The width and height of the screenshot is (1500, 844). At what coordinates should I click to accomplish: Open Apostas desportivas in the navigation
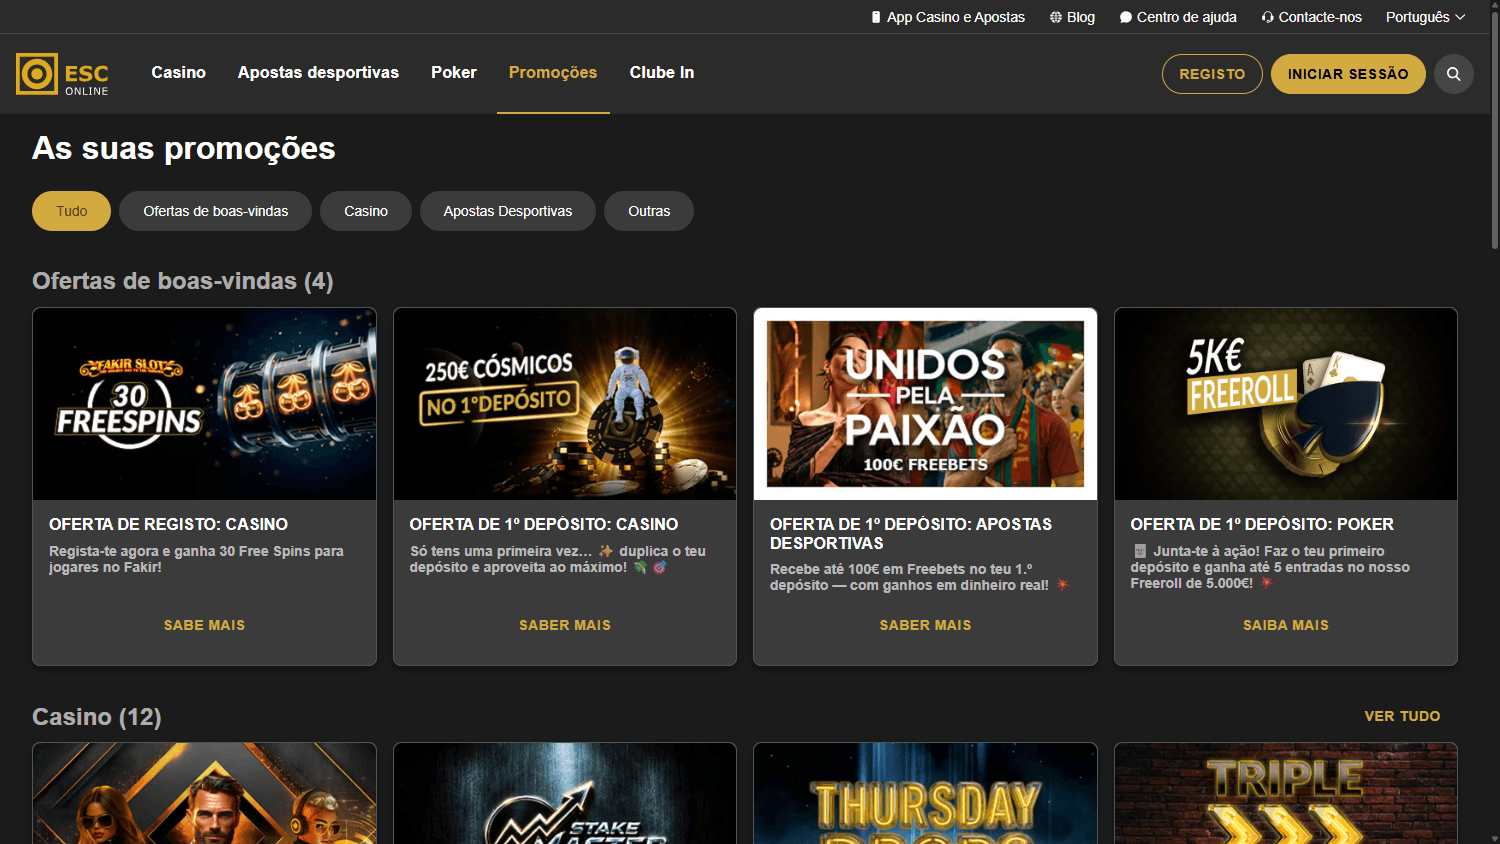click(318, 72)
